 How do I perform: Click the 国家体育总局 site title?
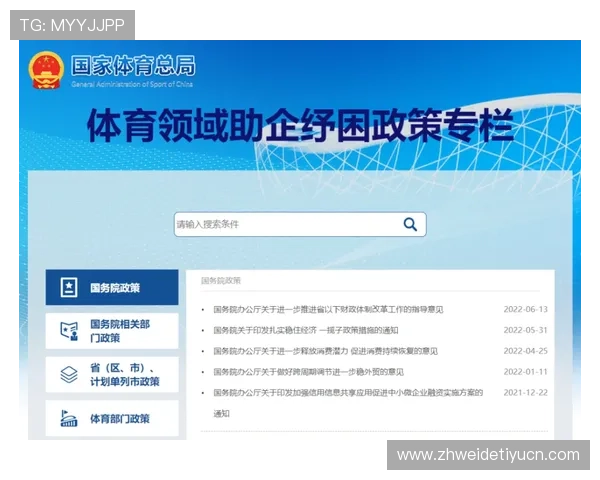click(133, 66)
